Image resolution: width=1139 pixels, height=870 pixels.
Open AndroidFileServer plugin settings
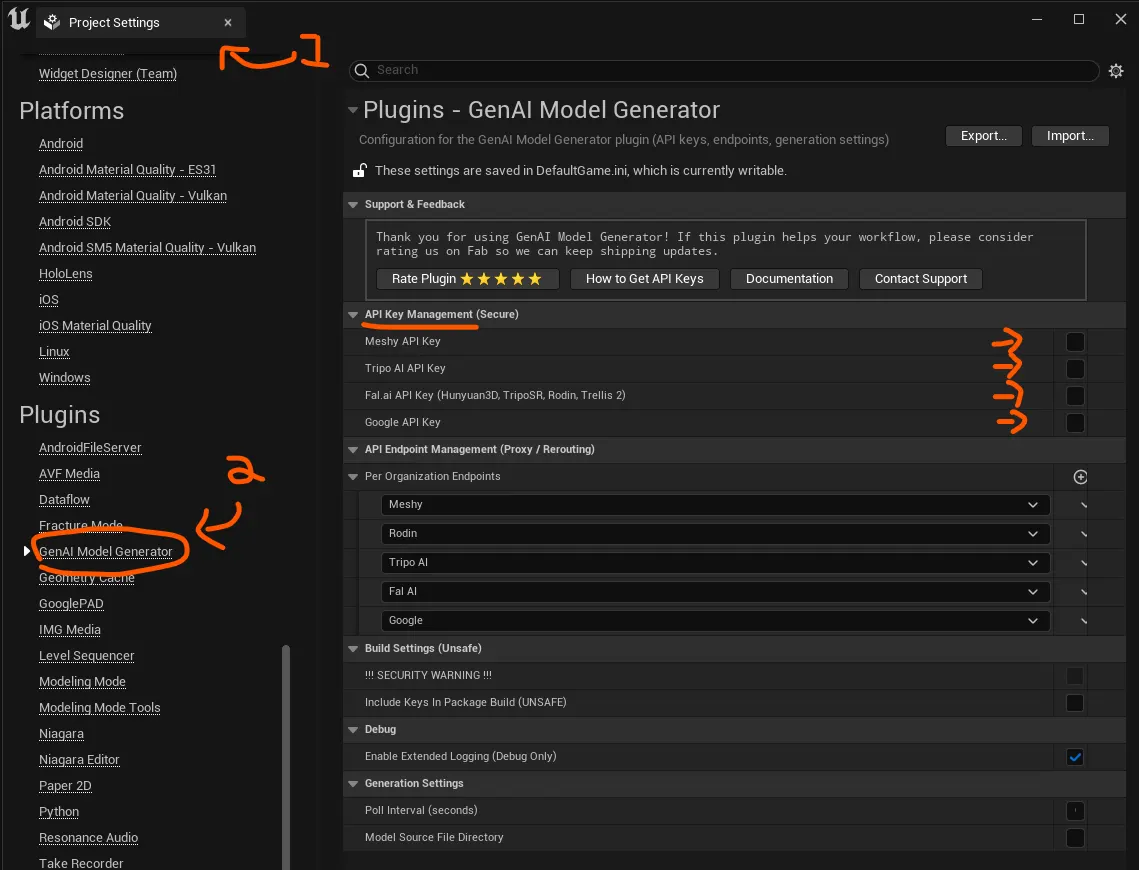90,448
